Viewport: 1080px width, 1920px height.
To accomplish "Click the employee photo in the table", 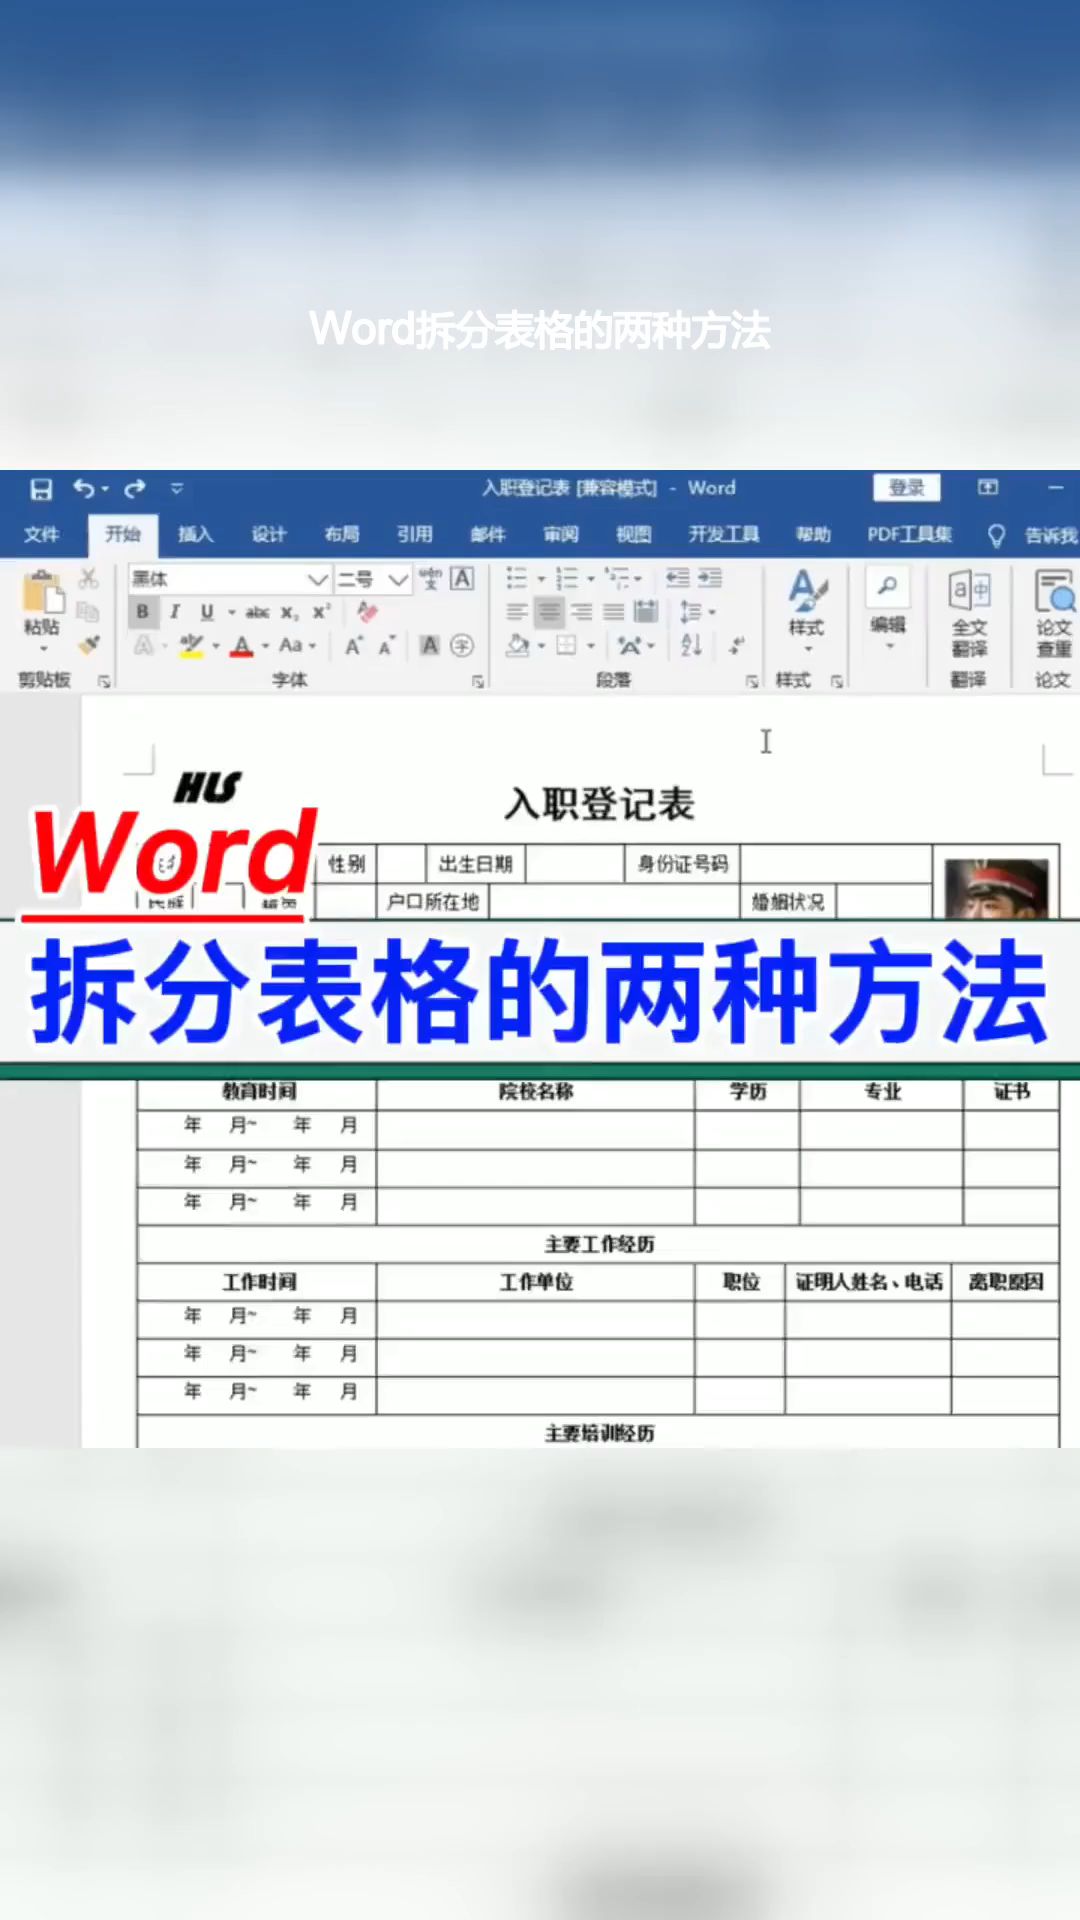I will 996,889.
